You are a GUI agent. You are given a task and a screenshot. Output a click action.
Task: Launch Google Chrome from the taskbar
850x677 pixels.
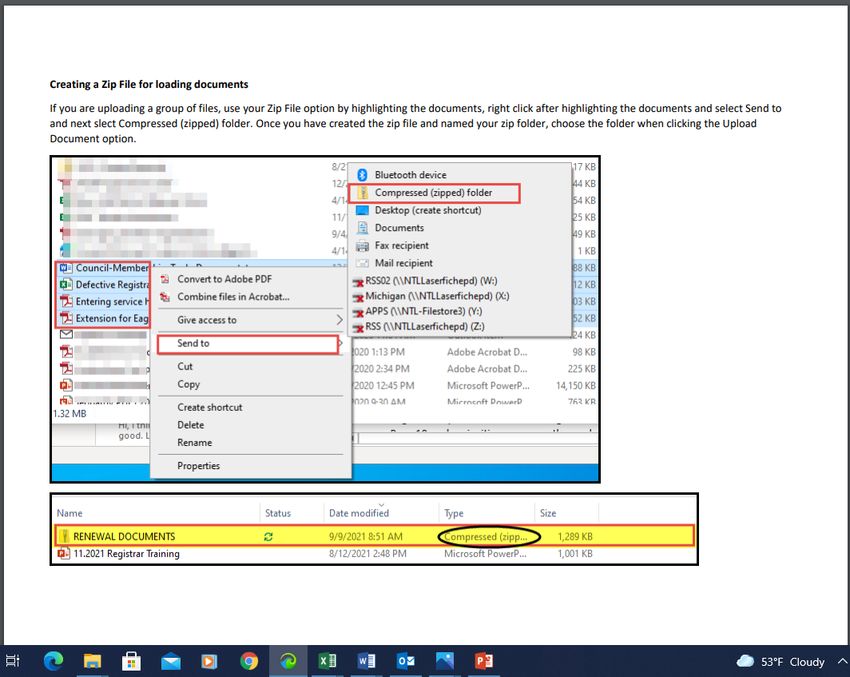[249, 661]
